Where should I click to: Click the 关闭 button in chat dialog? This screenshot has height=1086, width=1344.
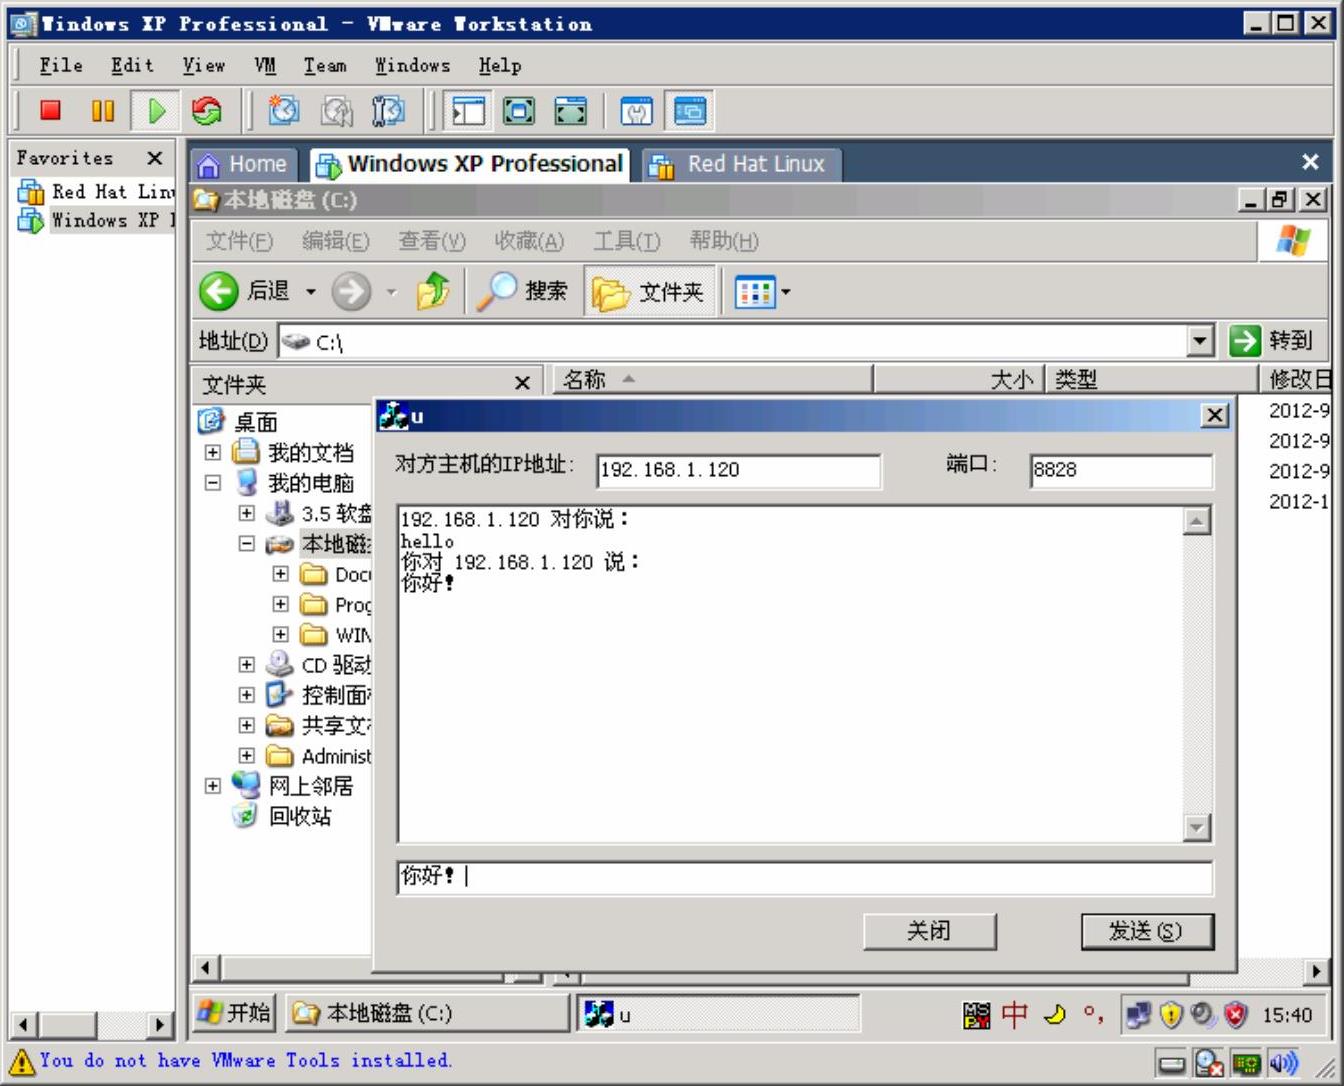(x=930, y=931)
